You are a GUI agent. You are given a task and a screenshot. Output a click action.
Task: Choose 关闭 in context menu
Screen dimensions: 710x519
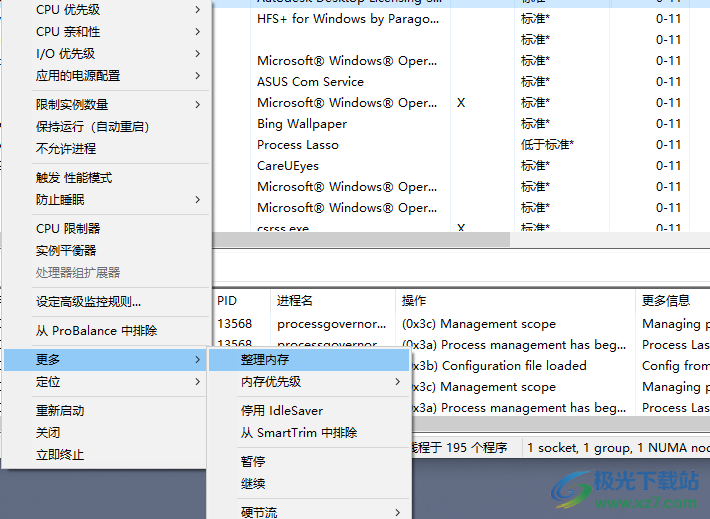(107, 432)
